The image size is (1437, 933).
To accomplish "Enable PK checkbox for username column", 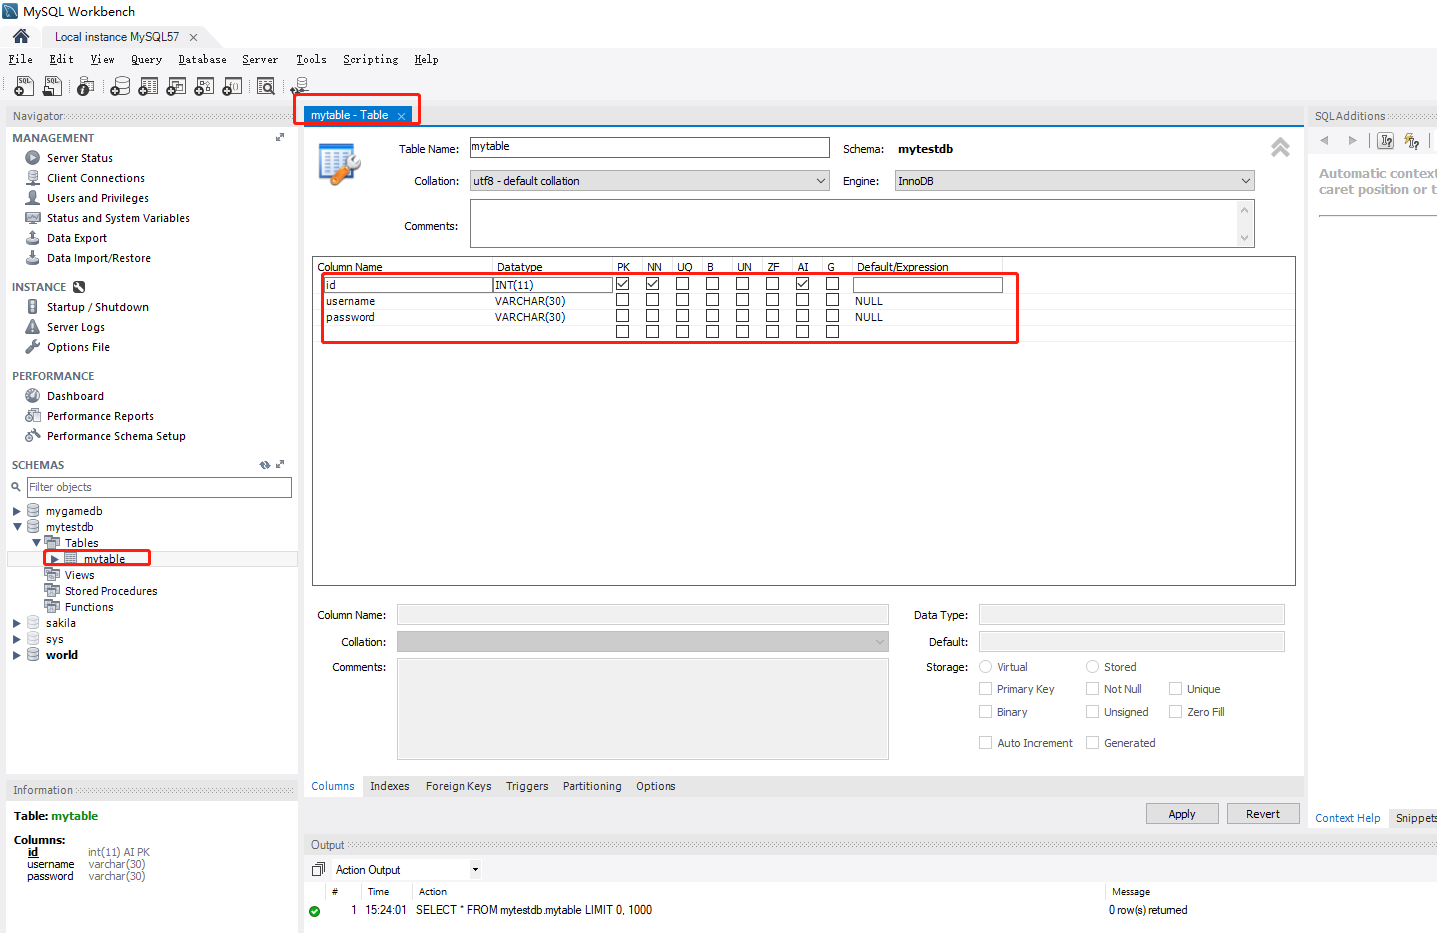I will [x=622, y=300].
